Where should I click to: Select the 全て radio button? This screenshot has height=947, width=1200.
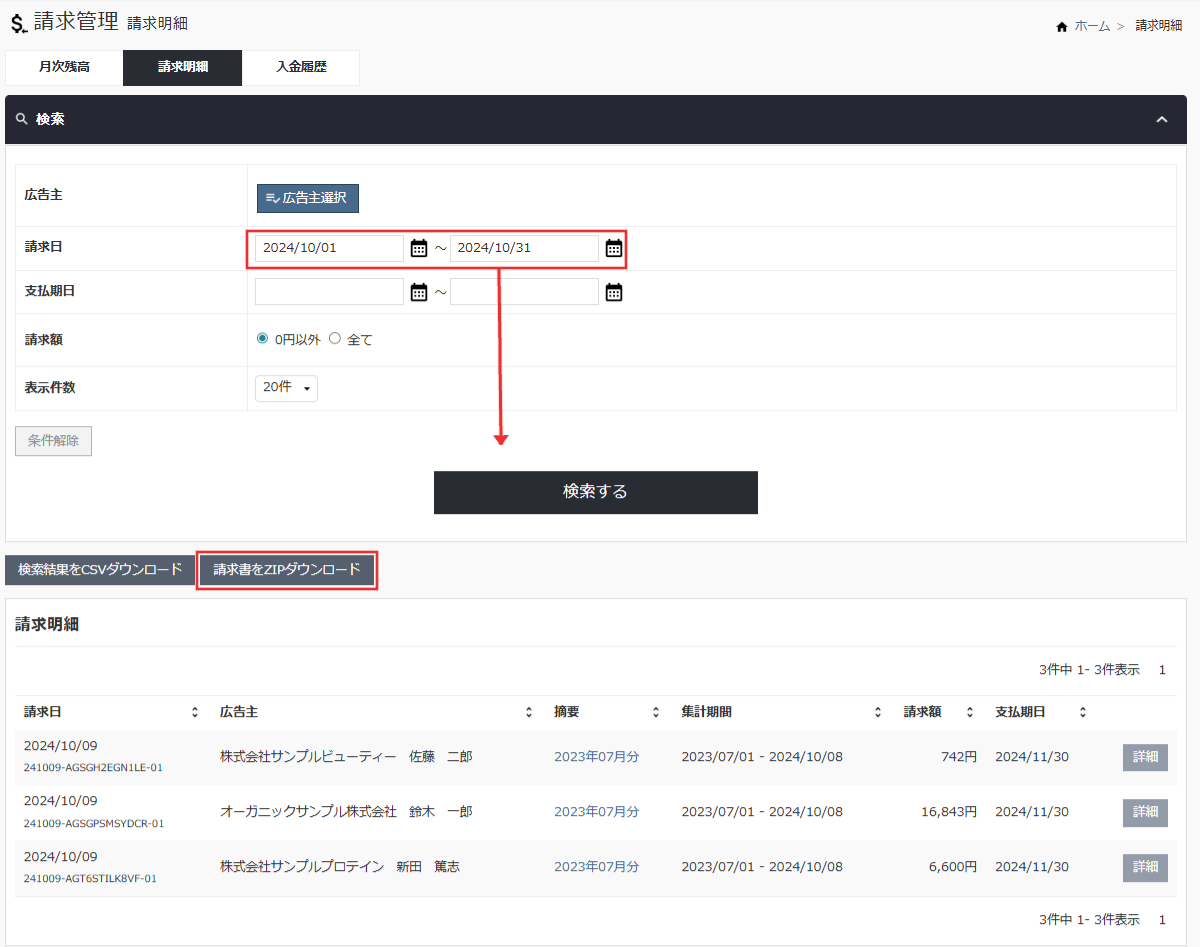coord(335,339)
